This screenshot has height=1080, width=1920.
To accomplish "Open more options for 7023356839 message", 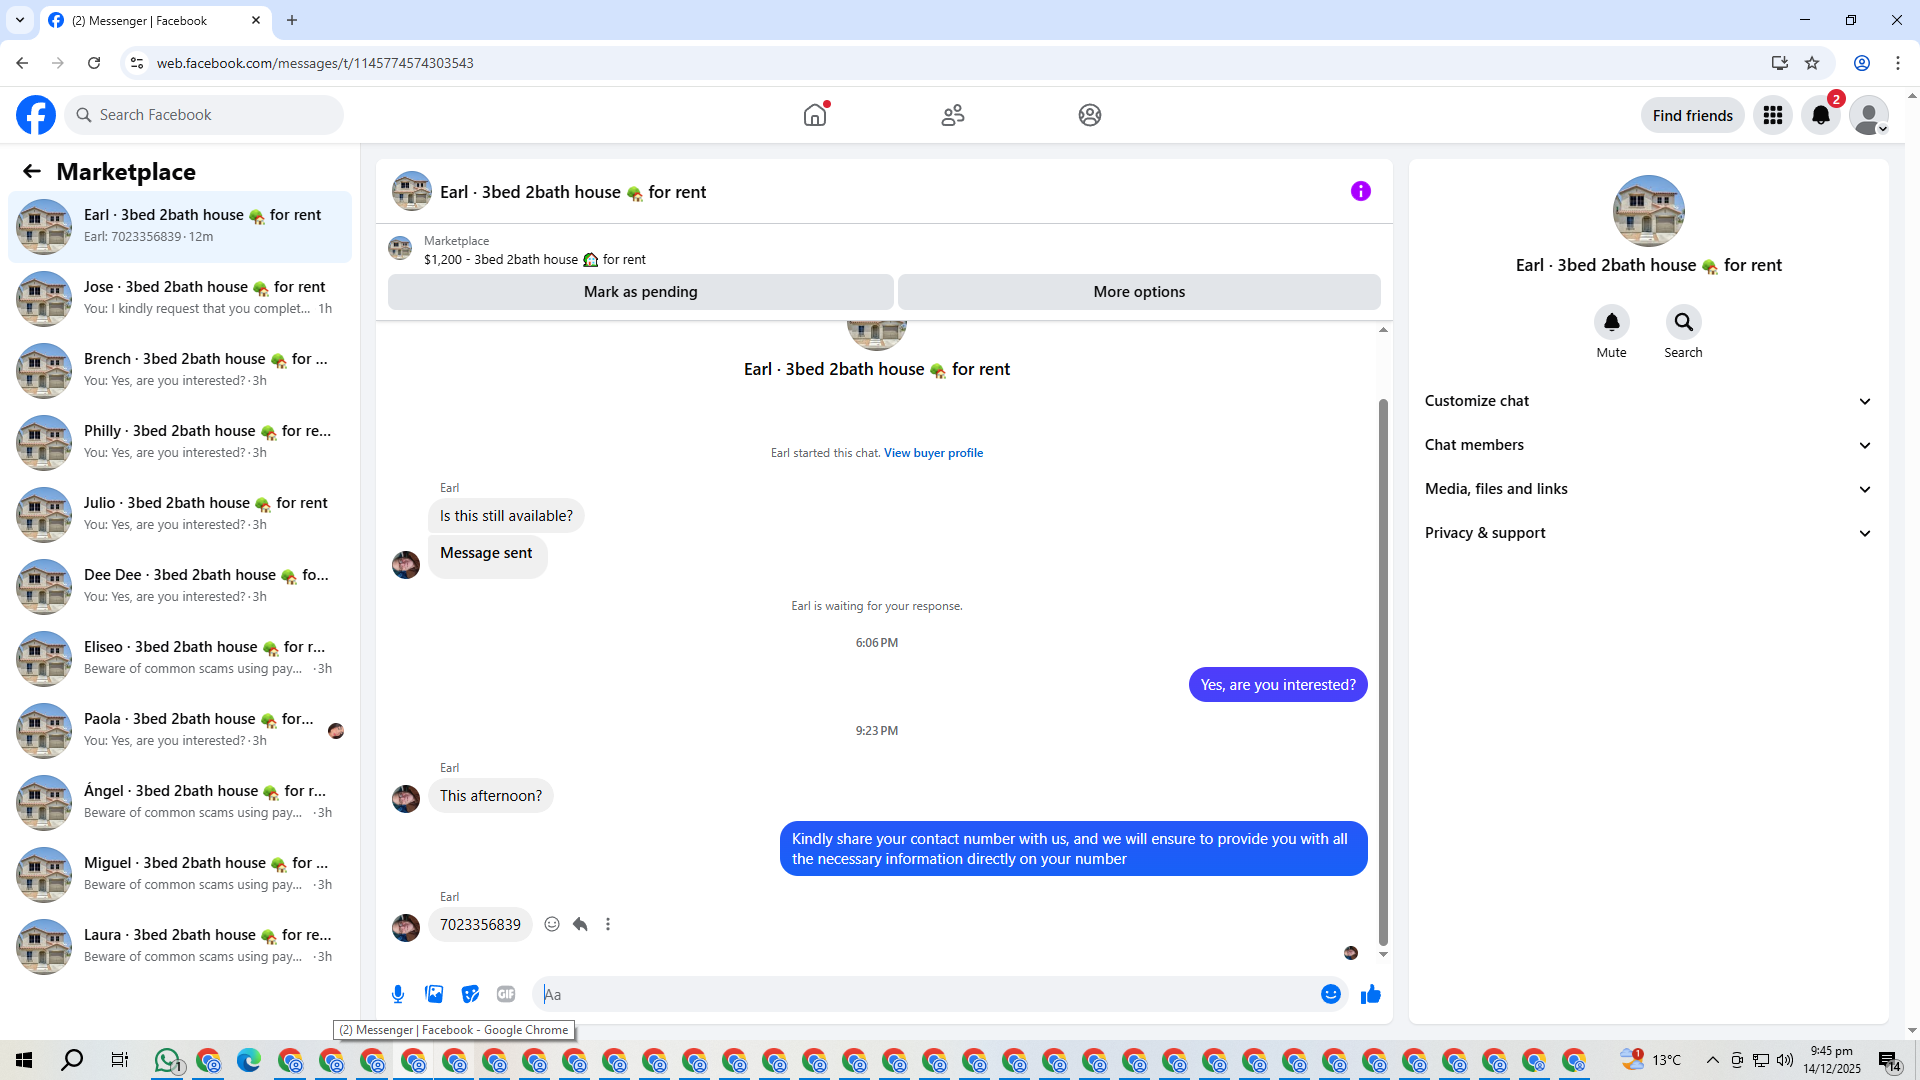I will (608, 924).
